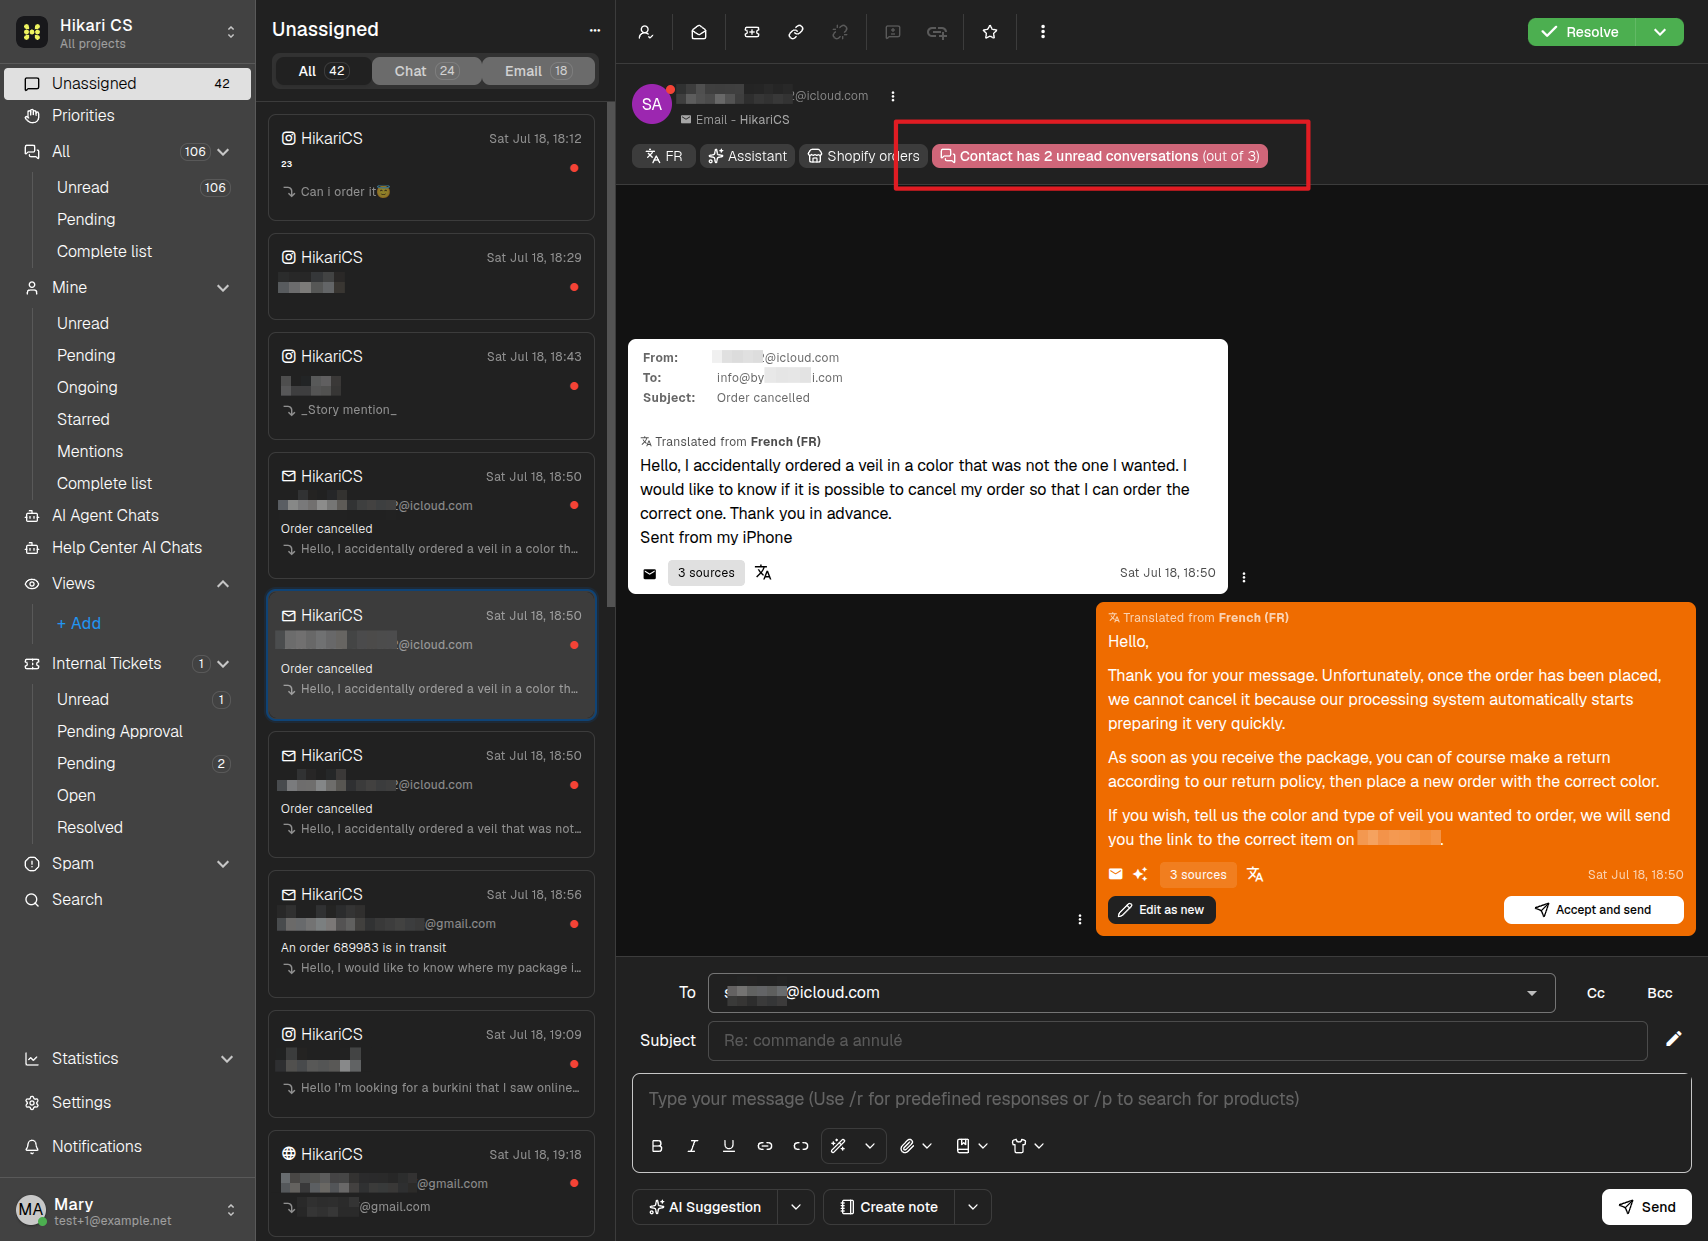Screen dimensions: 1708x1241
Task: Open contact options next to icloud email header
Action: tap(893, 97)
